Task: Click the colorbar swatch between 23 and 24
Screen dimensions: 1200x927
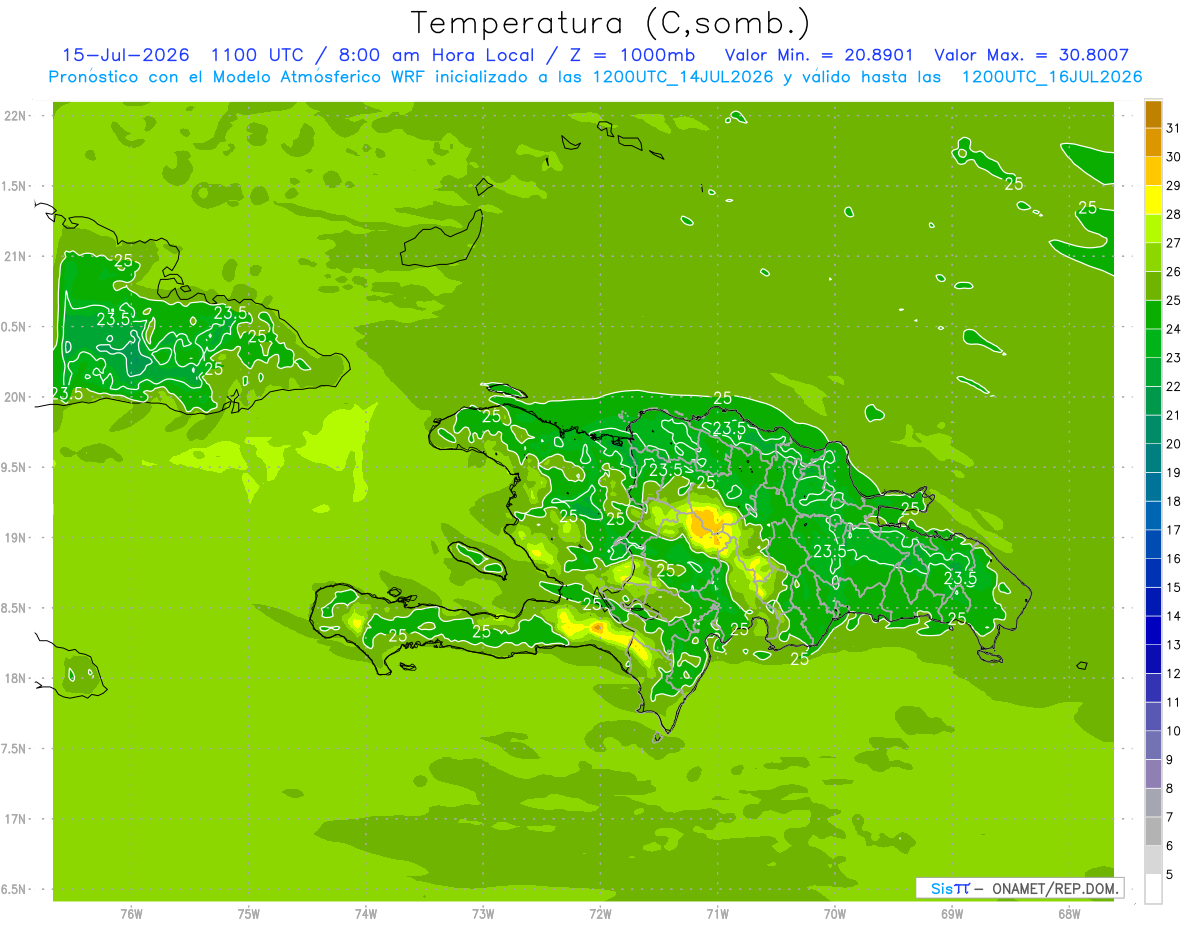Action: (1153, 343)
